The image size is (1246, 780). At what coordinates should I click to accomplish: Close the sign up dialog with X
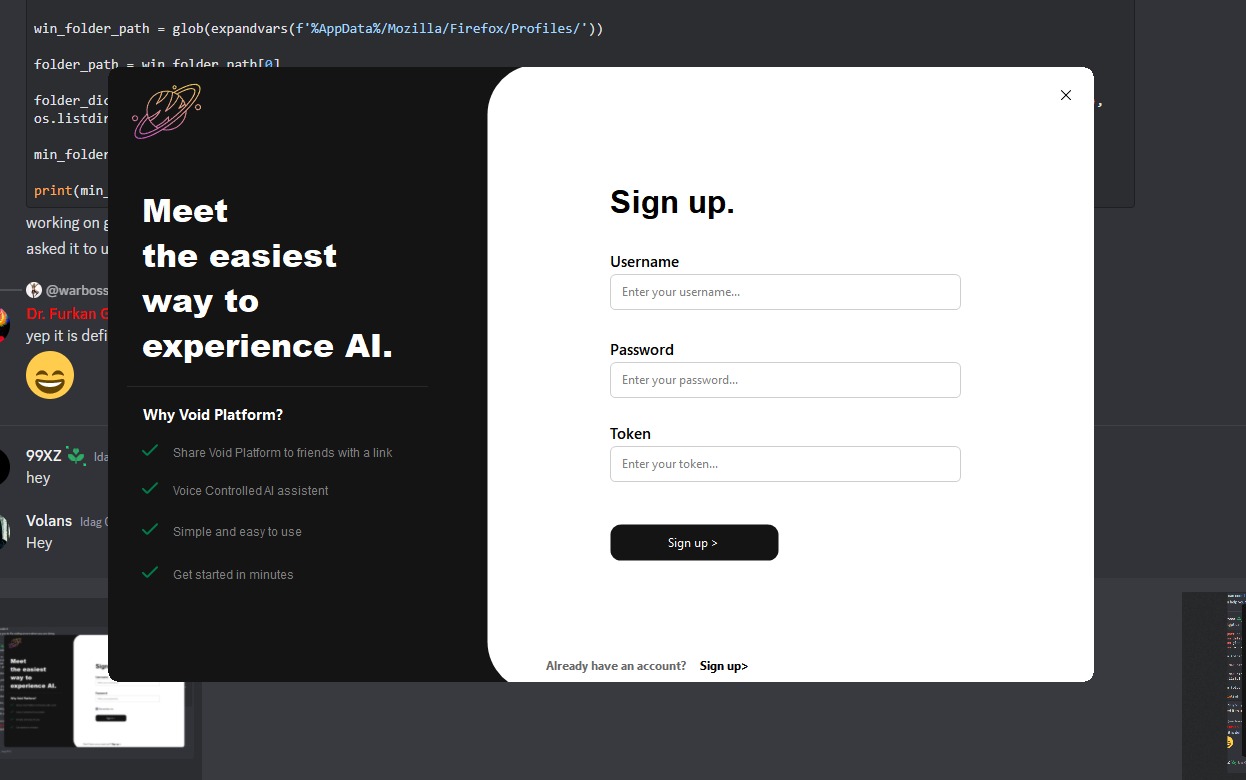point(1065,95)
